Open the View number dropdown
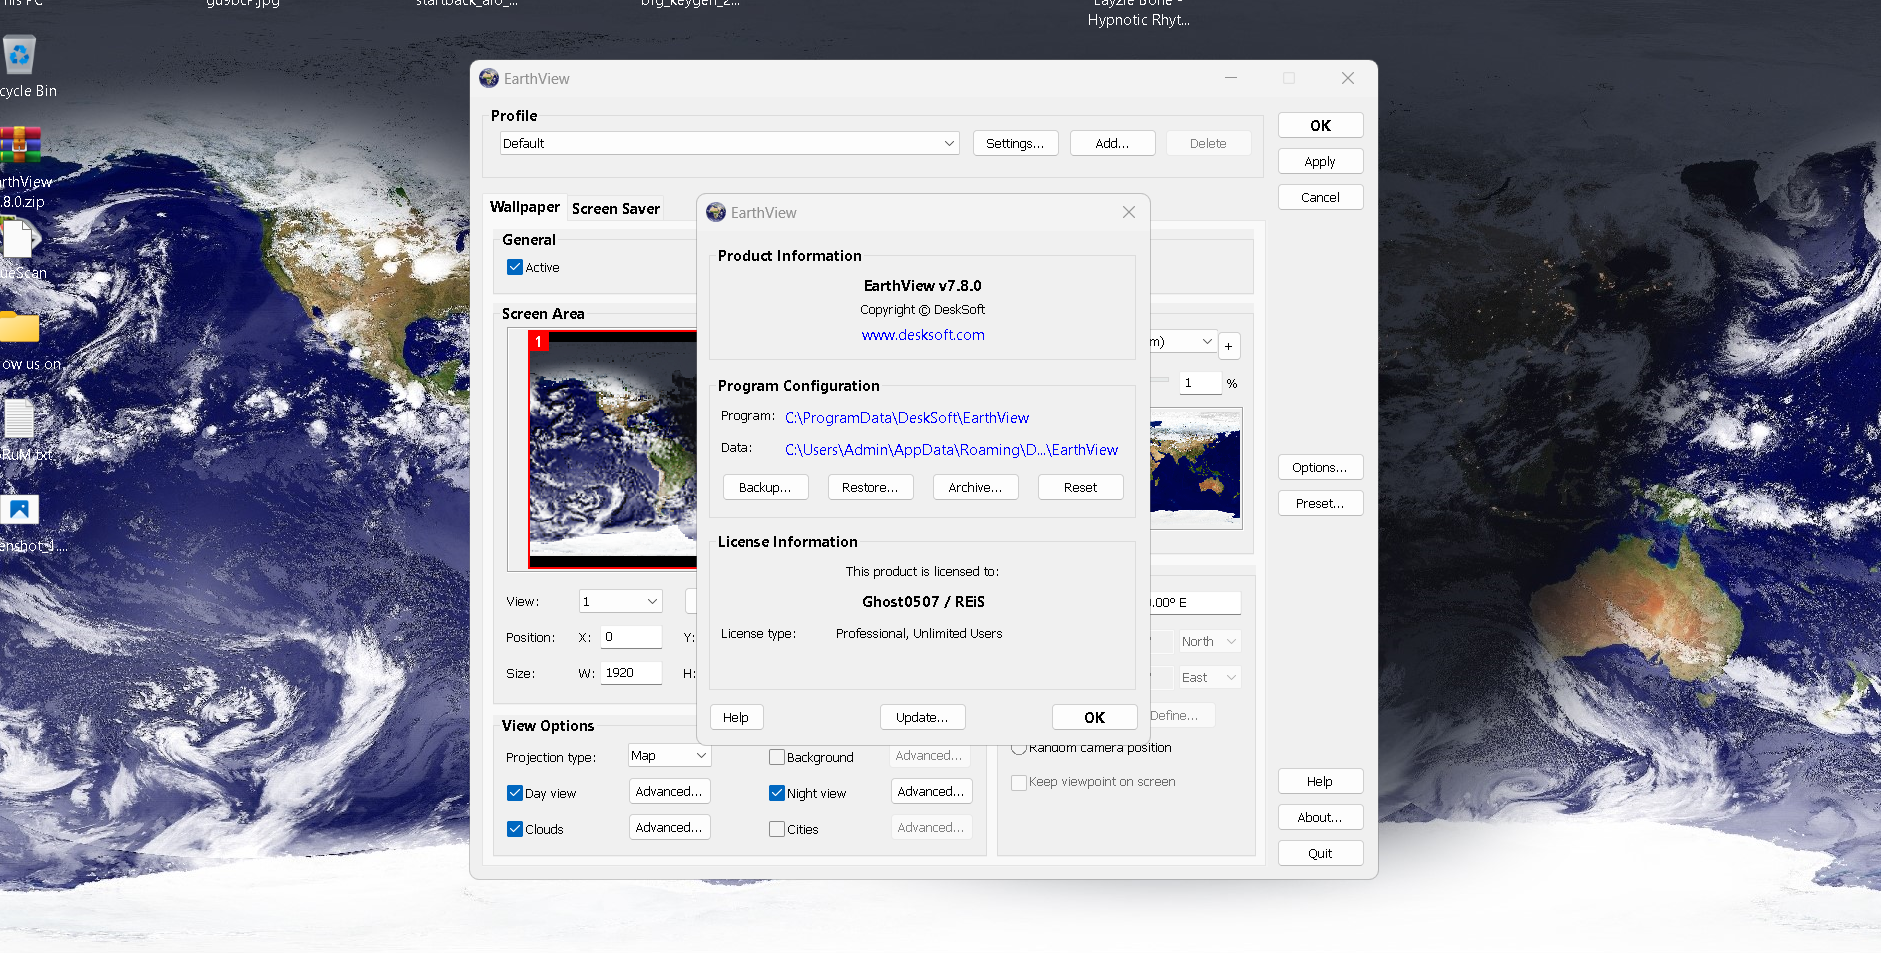1881x953 pixels. 621,601
